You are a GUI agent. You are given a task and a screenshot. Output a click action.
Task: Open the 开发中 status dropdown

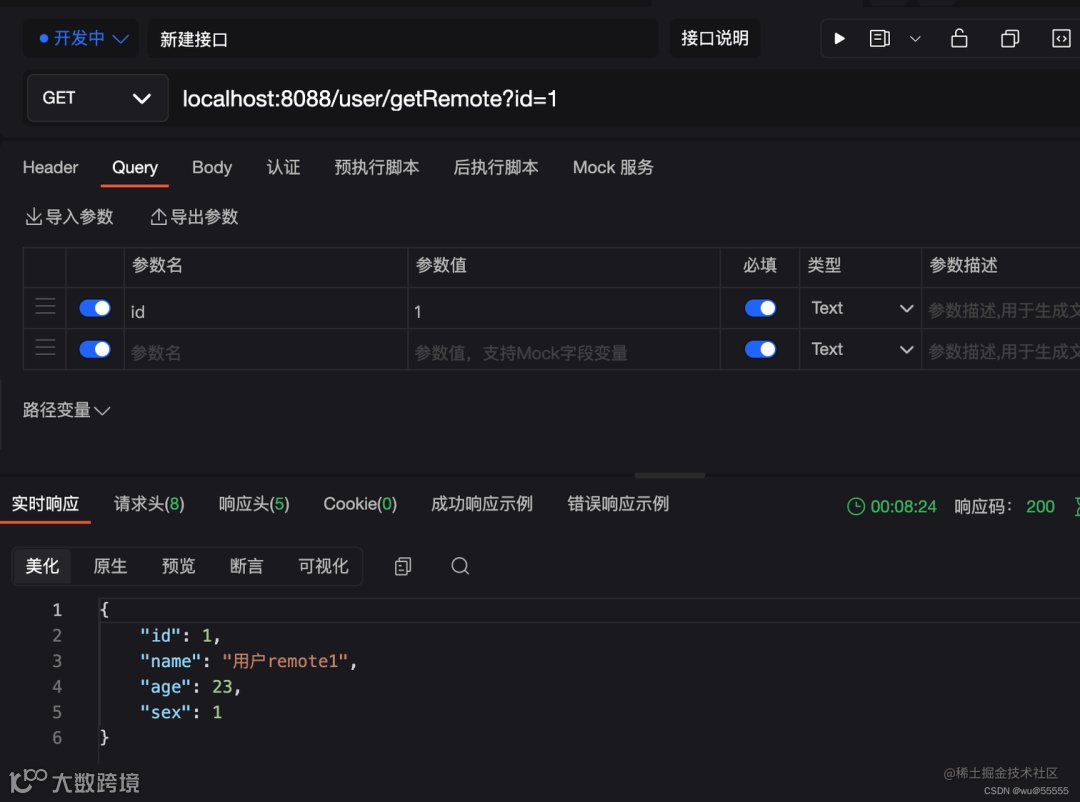click(83, 39)
